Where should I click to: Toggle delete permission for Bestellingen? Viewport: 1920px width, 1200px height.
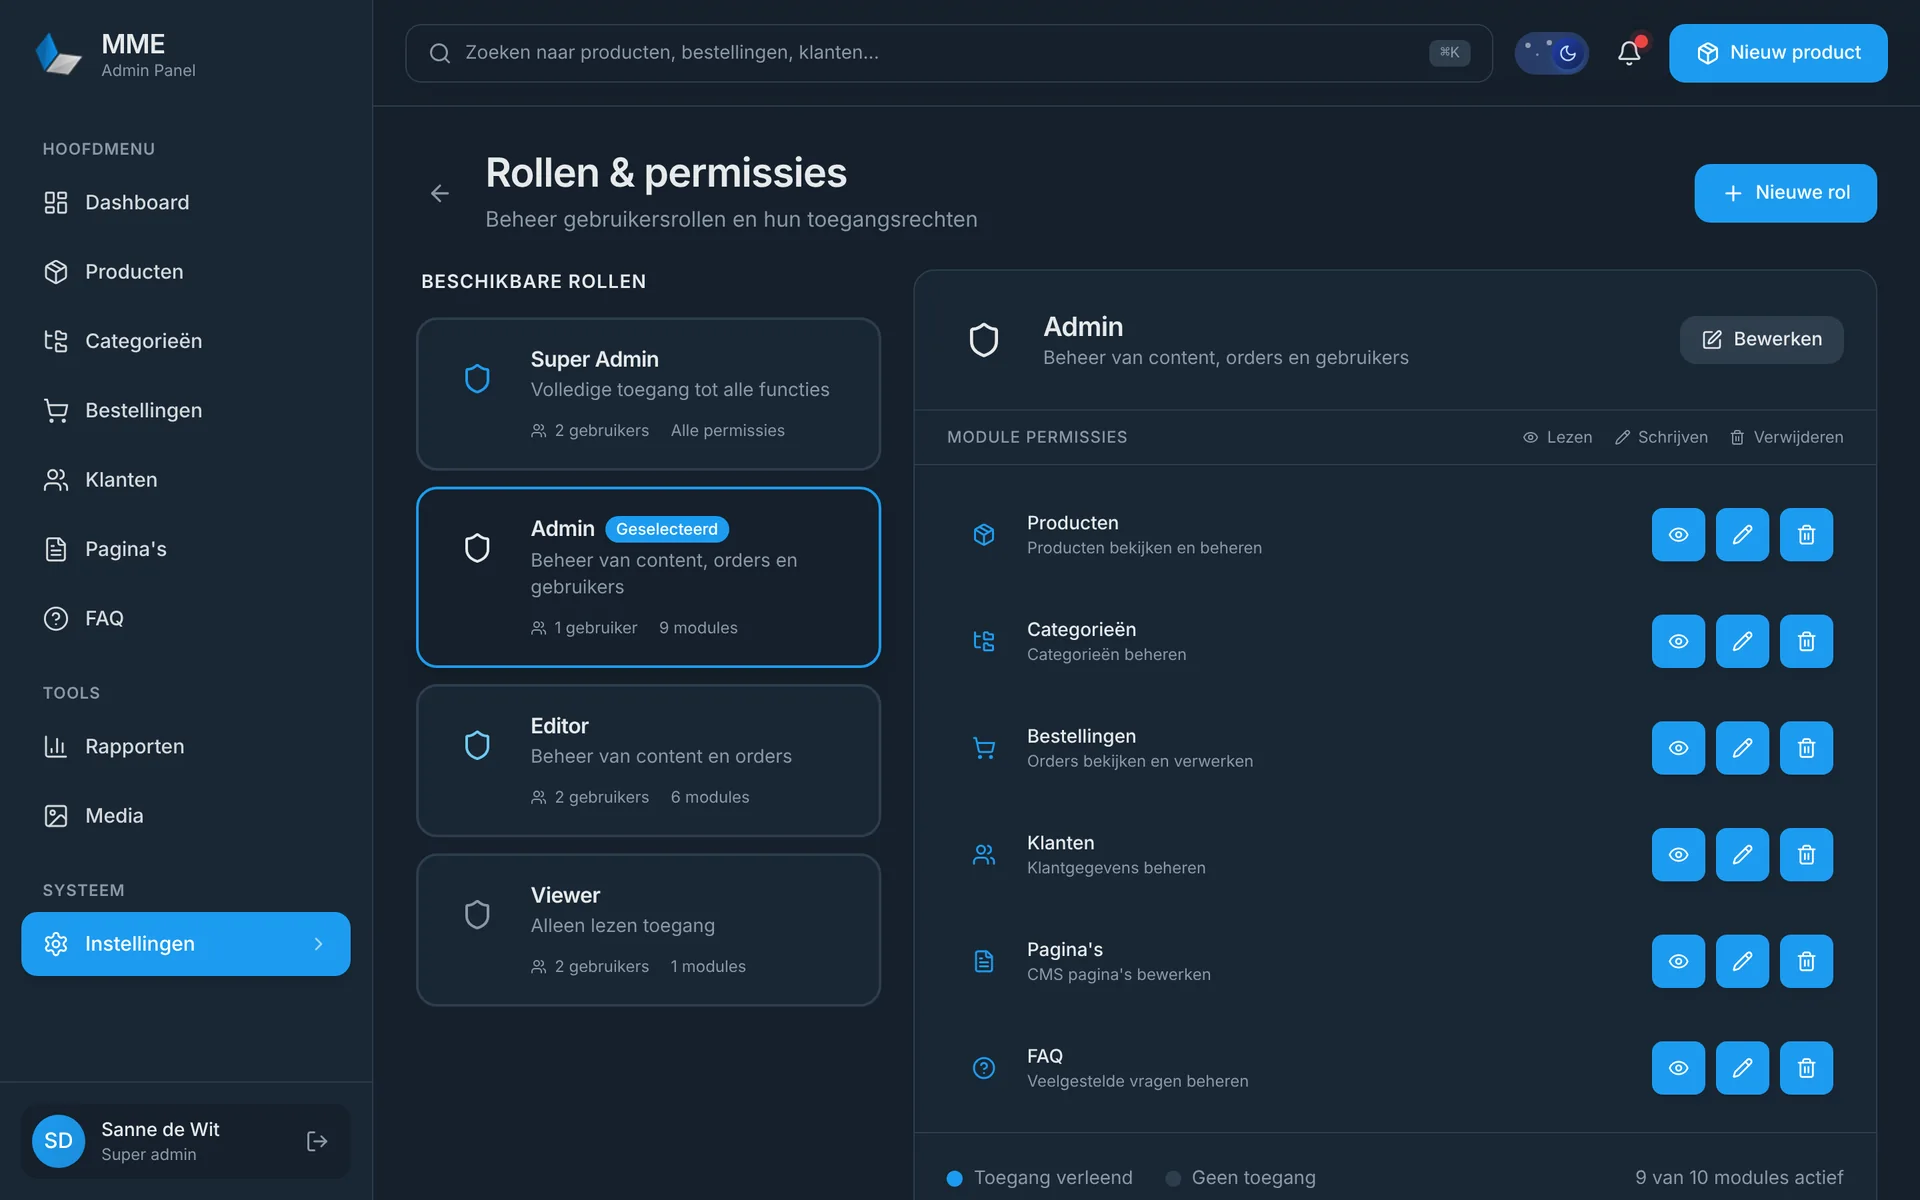coord(1806,748)
